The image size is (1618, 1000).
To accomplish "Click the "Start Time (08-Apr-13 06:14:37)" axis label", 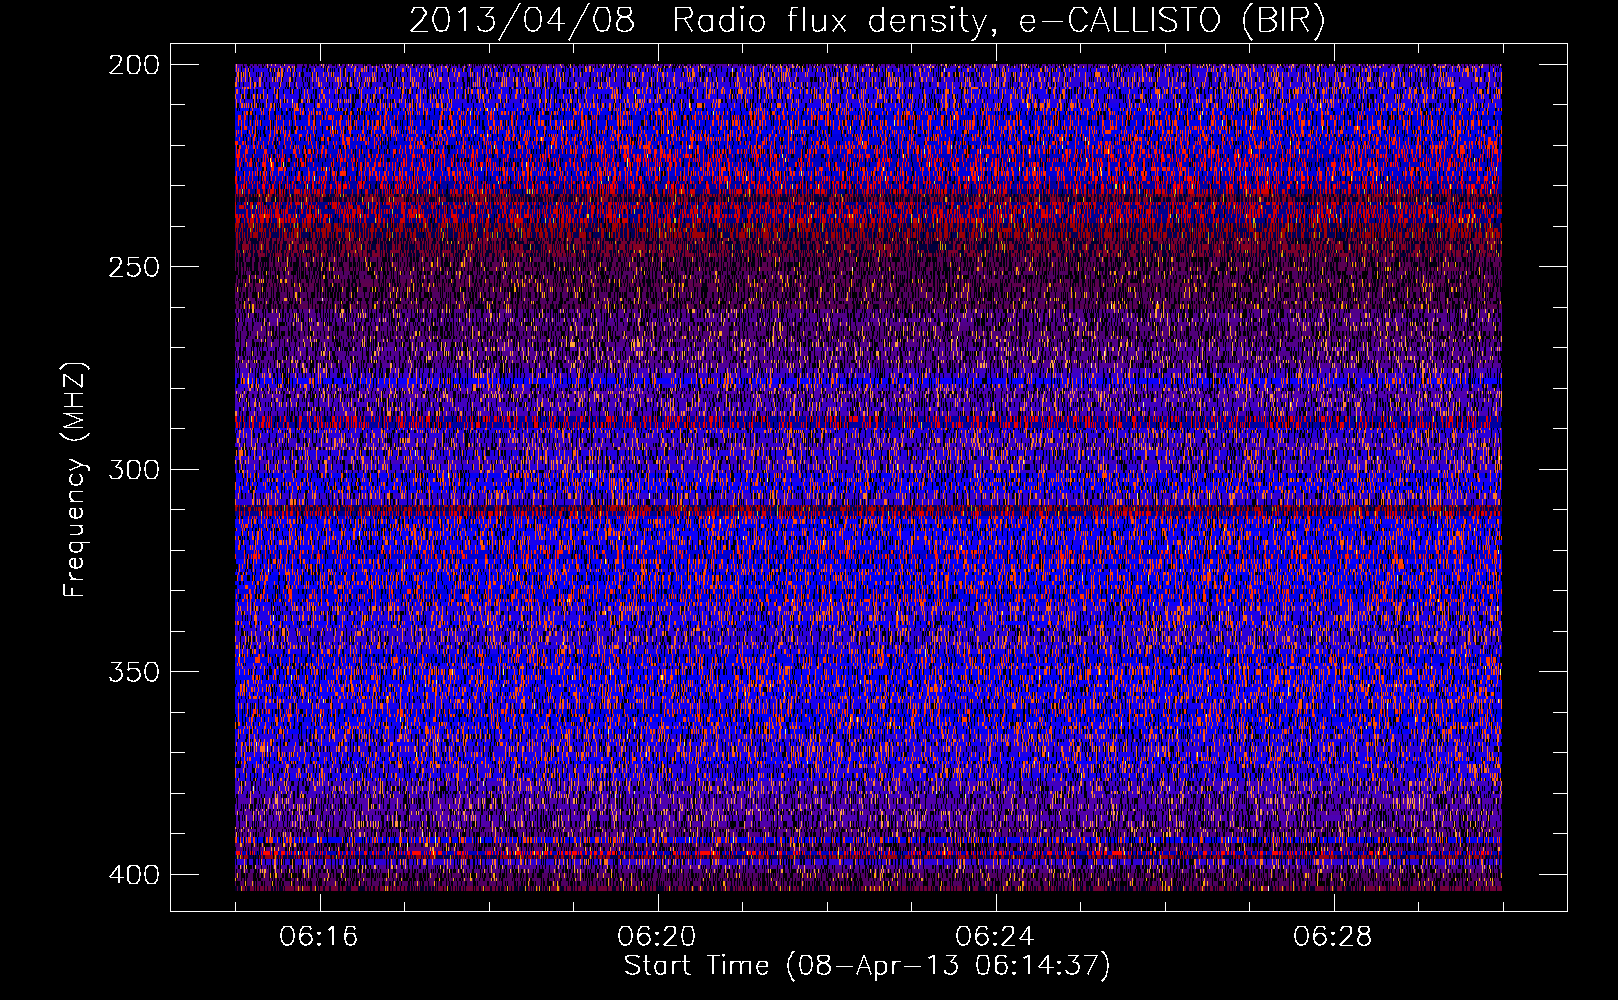I will coord(867,966).
